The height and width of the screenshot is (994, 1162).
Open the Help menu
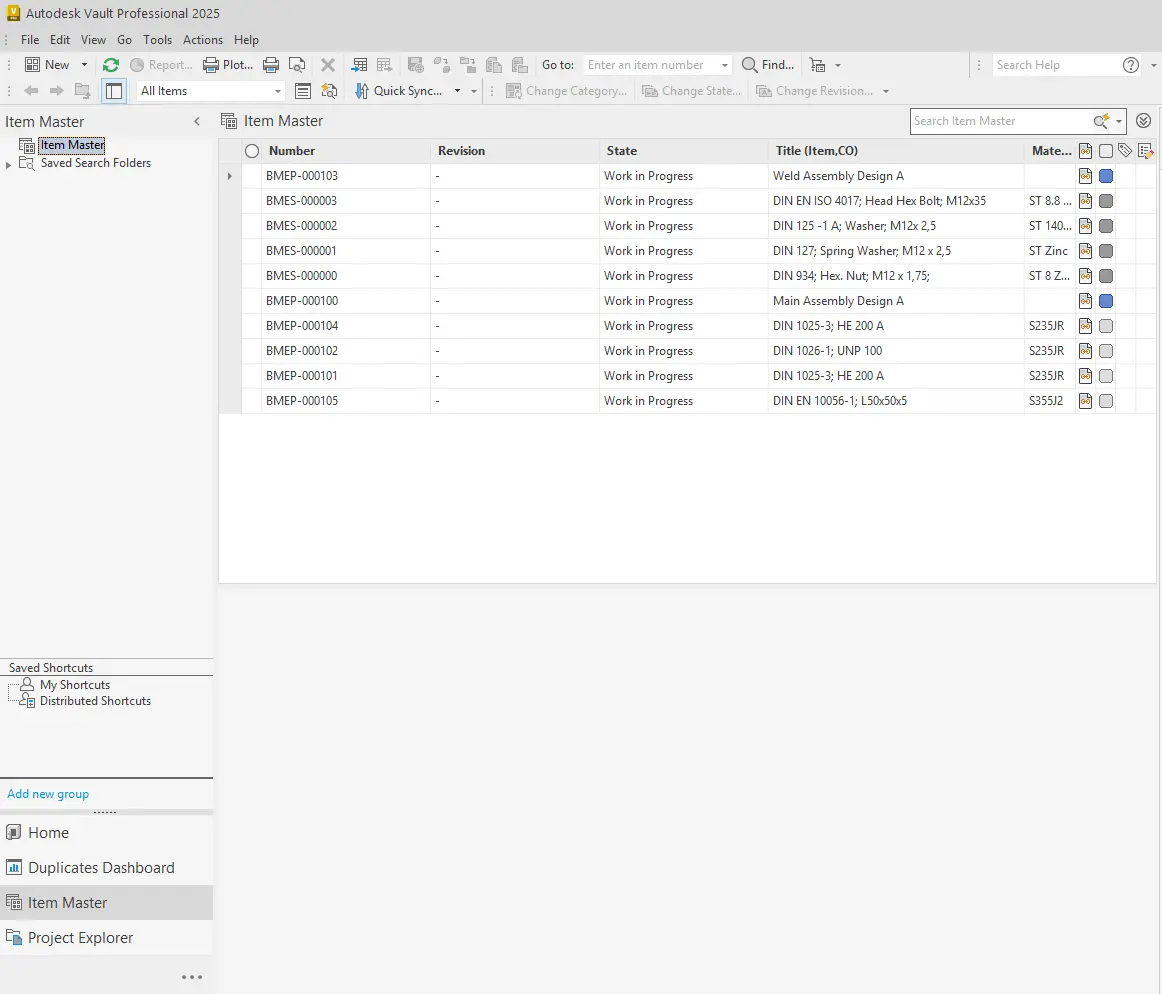pos(246,40)
